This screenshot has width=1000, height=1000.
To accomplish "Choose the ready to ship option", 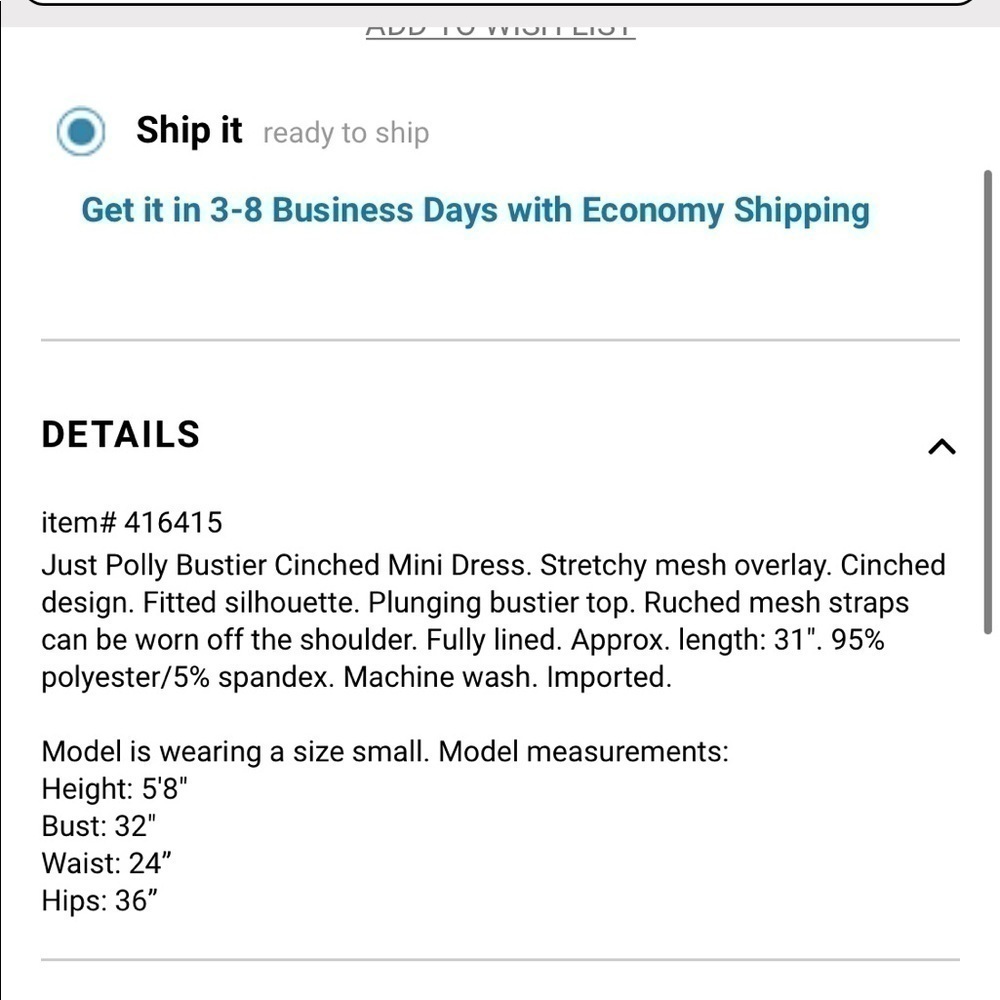I will point(344,132).
